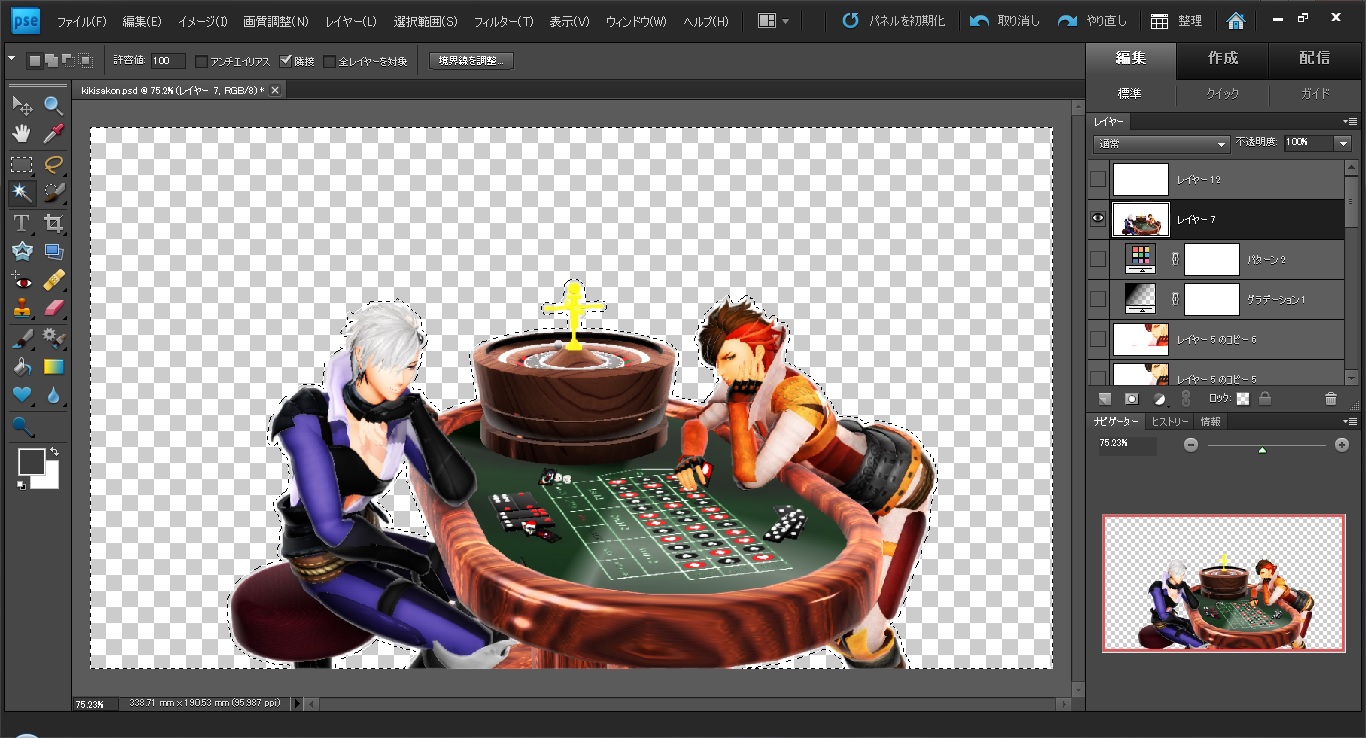Show the レイヤー 12 layer visibility
This screenshot has width=1366, height=738.
(x=1098, y=179)
